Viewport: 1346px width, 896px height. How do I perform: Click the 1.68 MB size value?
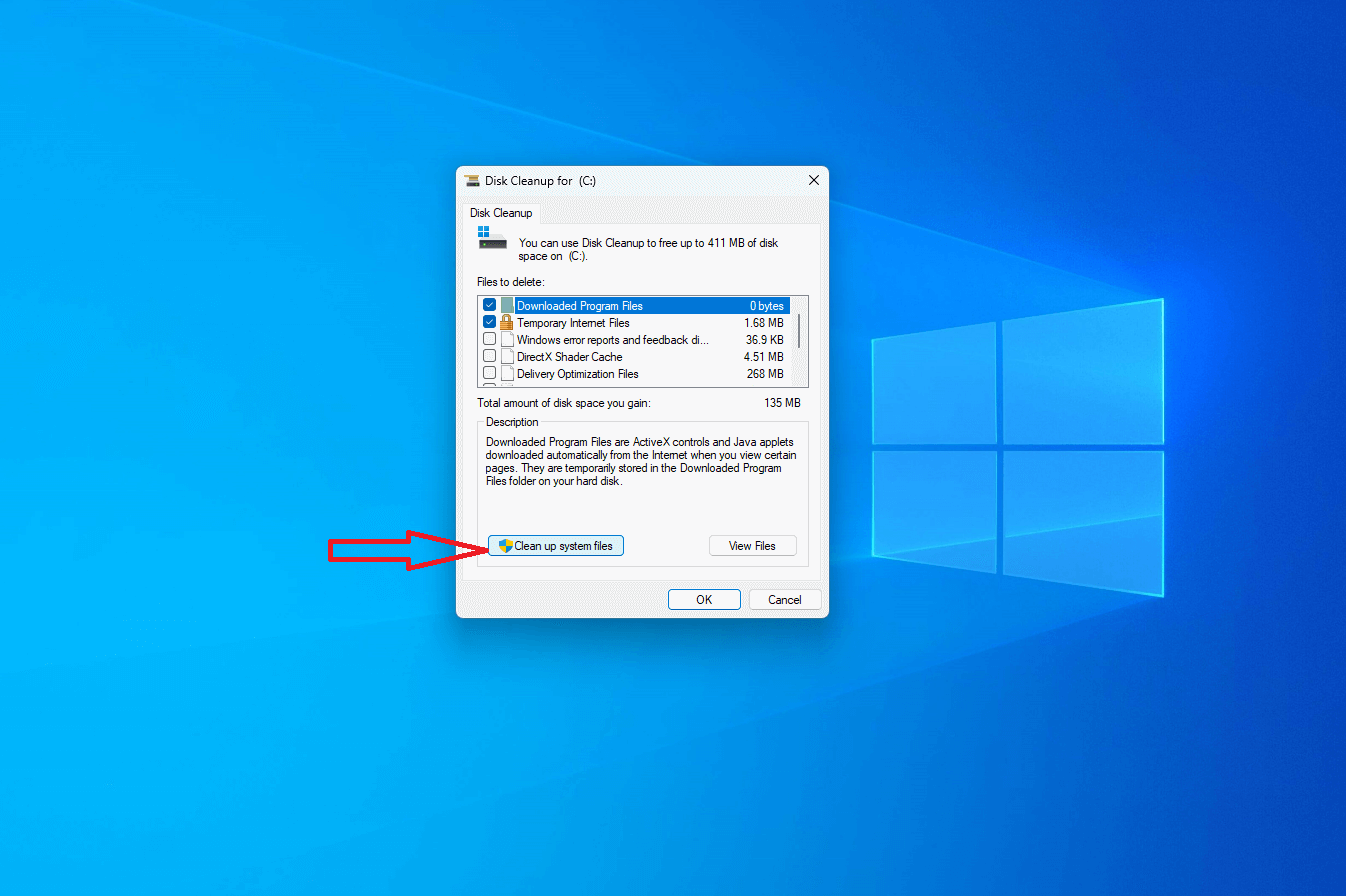pos(764,323)
